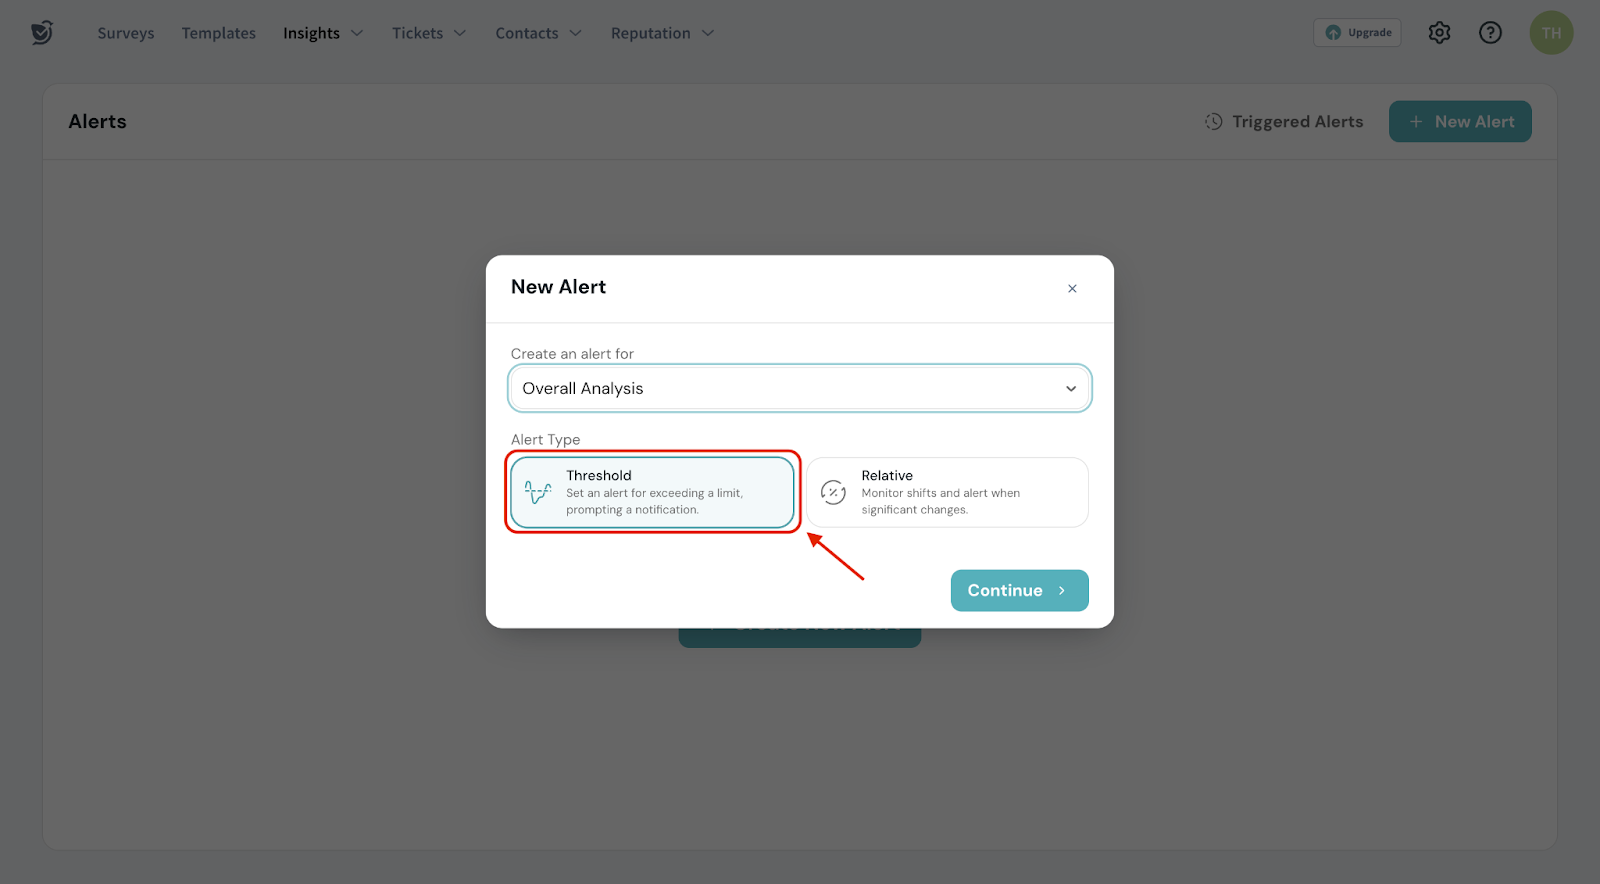Select the Threshold alert type
Screen dimensions: 1600x884
[x=652, y=492]
